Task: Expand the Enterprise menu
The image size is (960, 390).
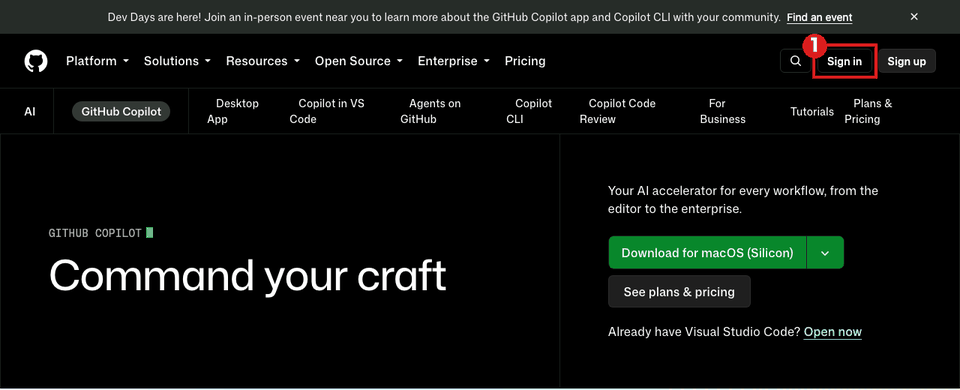Action: [454, 61]
